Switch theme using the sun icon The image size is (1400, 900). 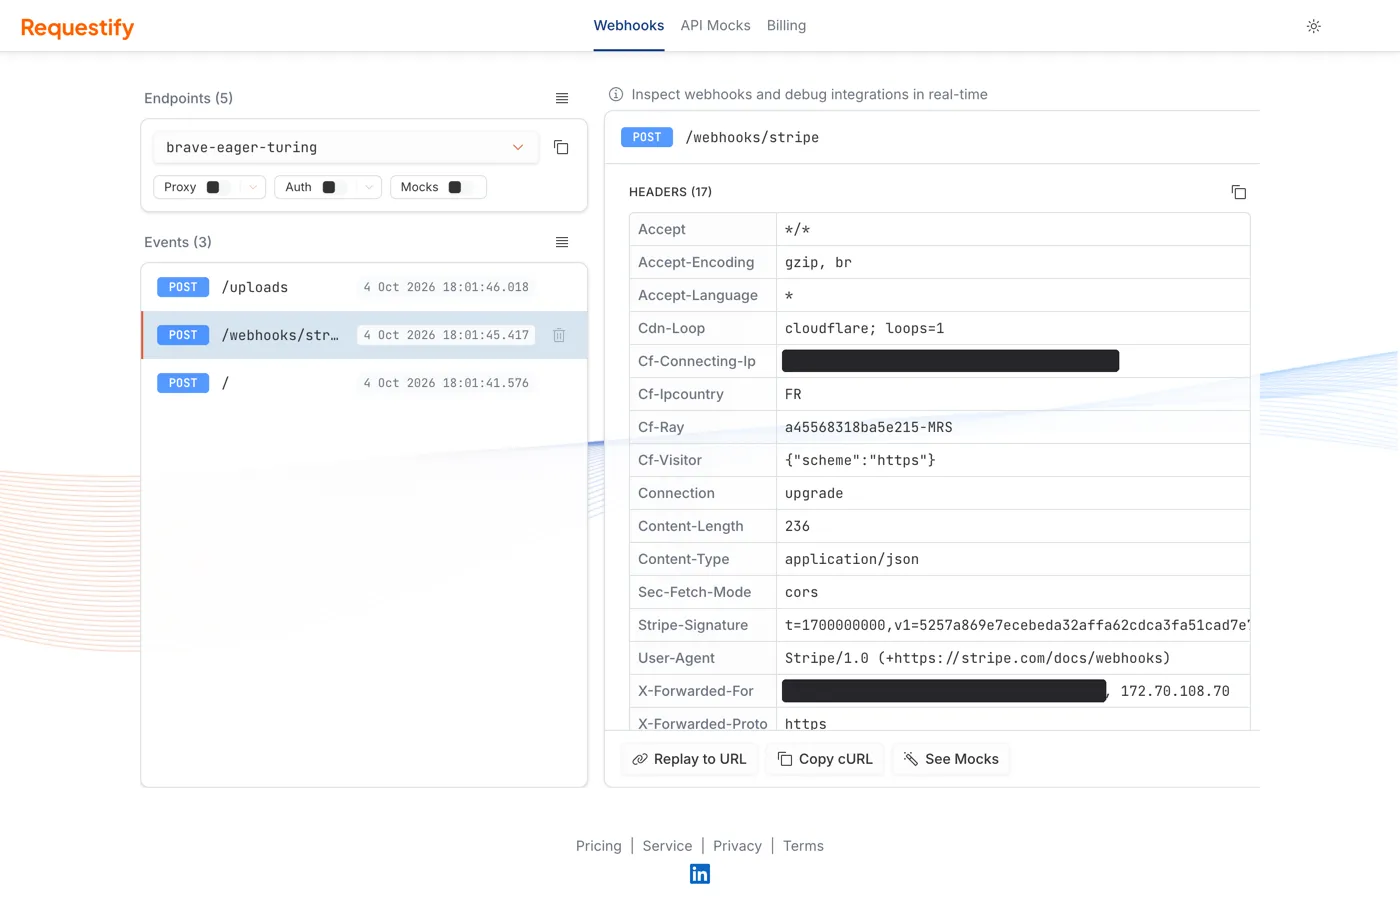[x=1314, y=26]
